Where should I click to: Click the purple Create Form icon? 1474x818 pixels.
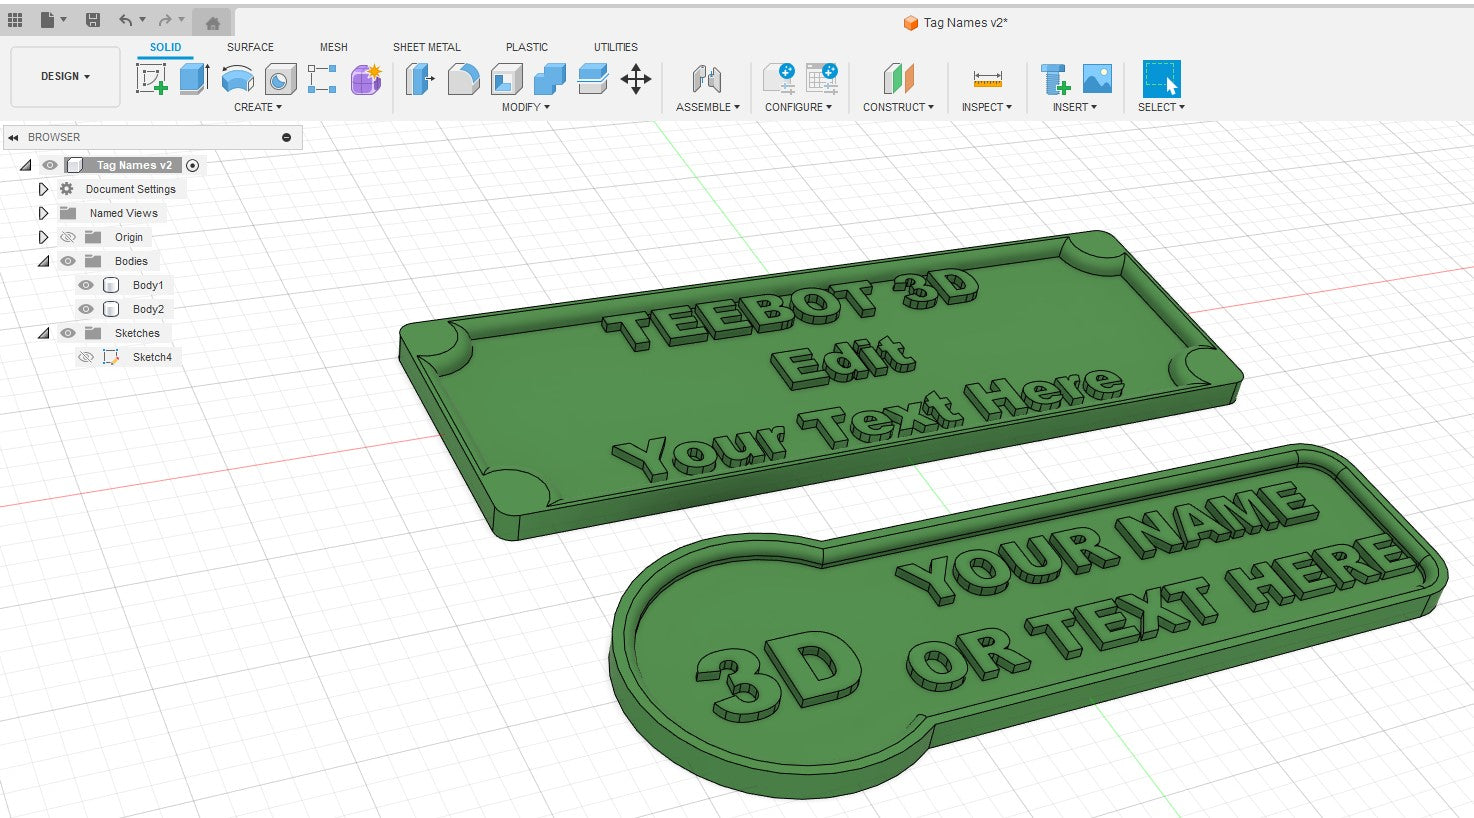coord(366,79)
